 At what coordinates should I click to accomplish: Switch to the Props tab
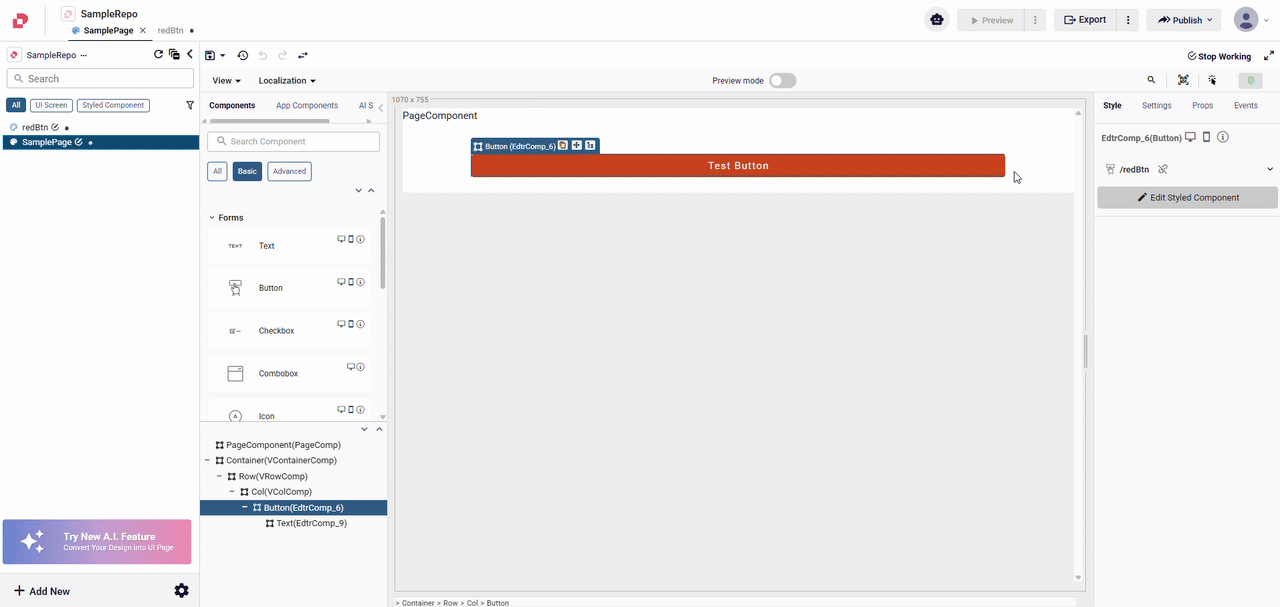point(1202,105)
